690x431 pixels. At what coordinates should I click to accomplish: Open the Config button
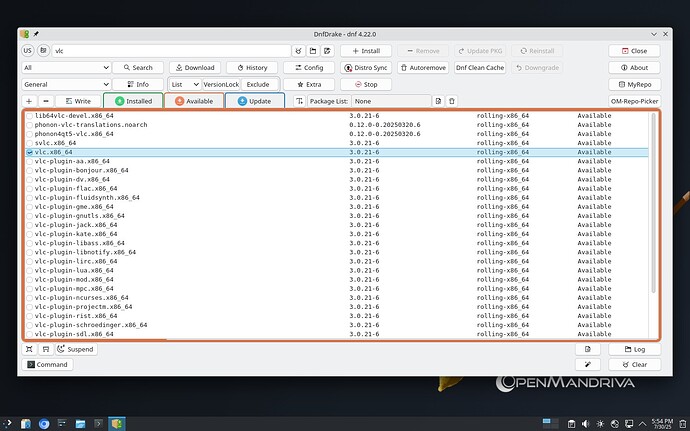coord(309,68)
